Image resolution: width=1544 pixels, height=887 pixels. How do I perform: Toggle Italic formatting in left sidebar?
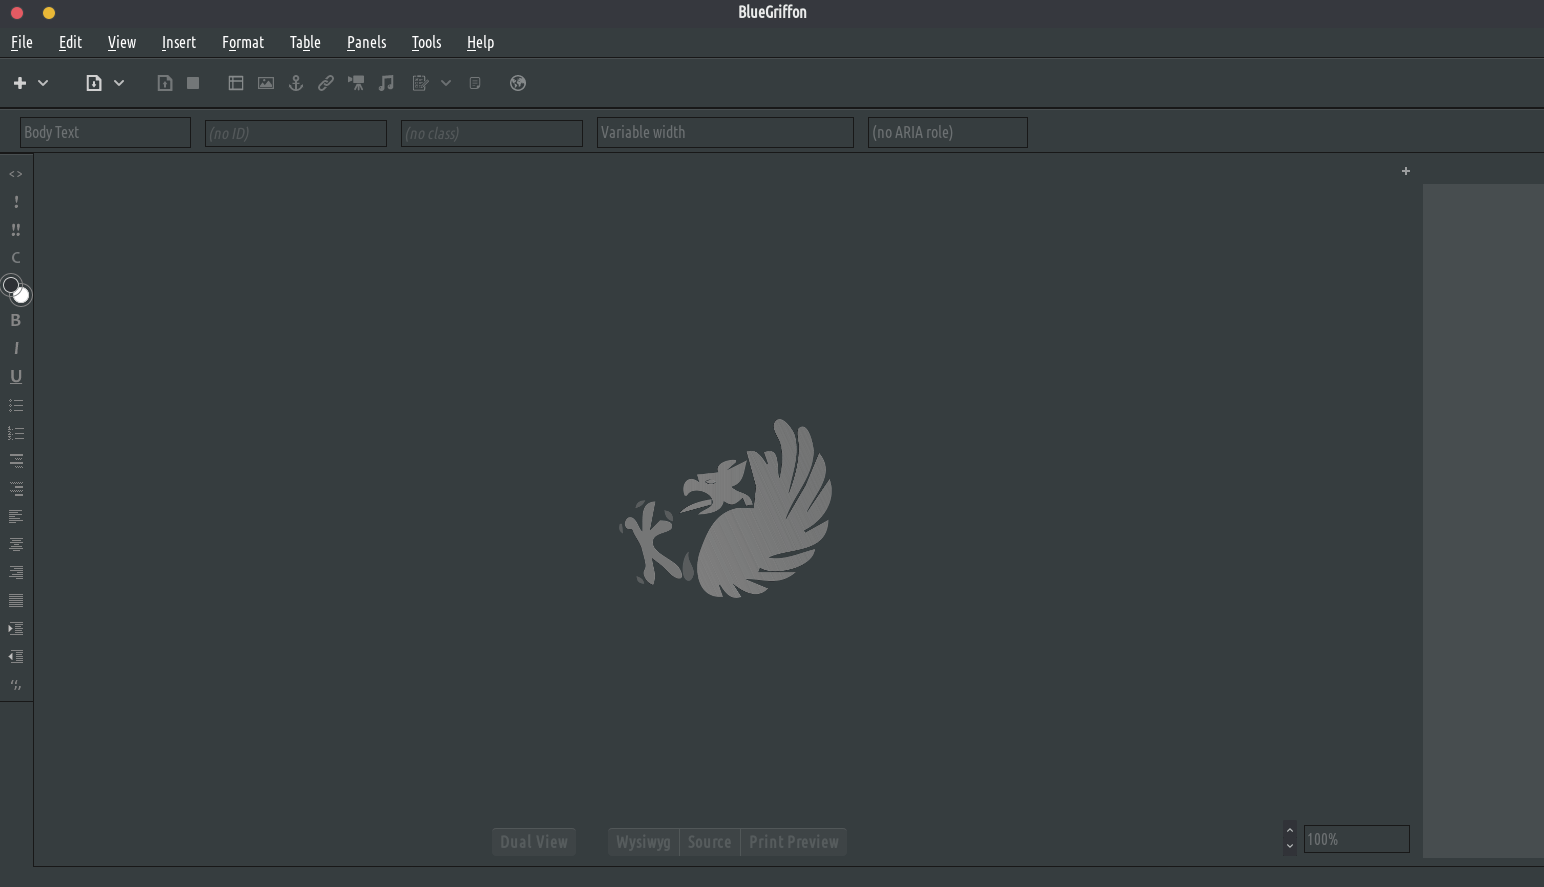point(16,349)
